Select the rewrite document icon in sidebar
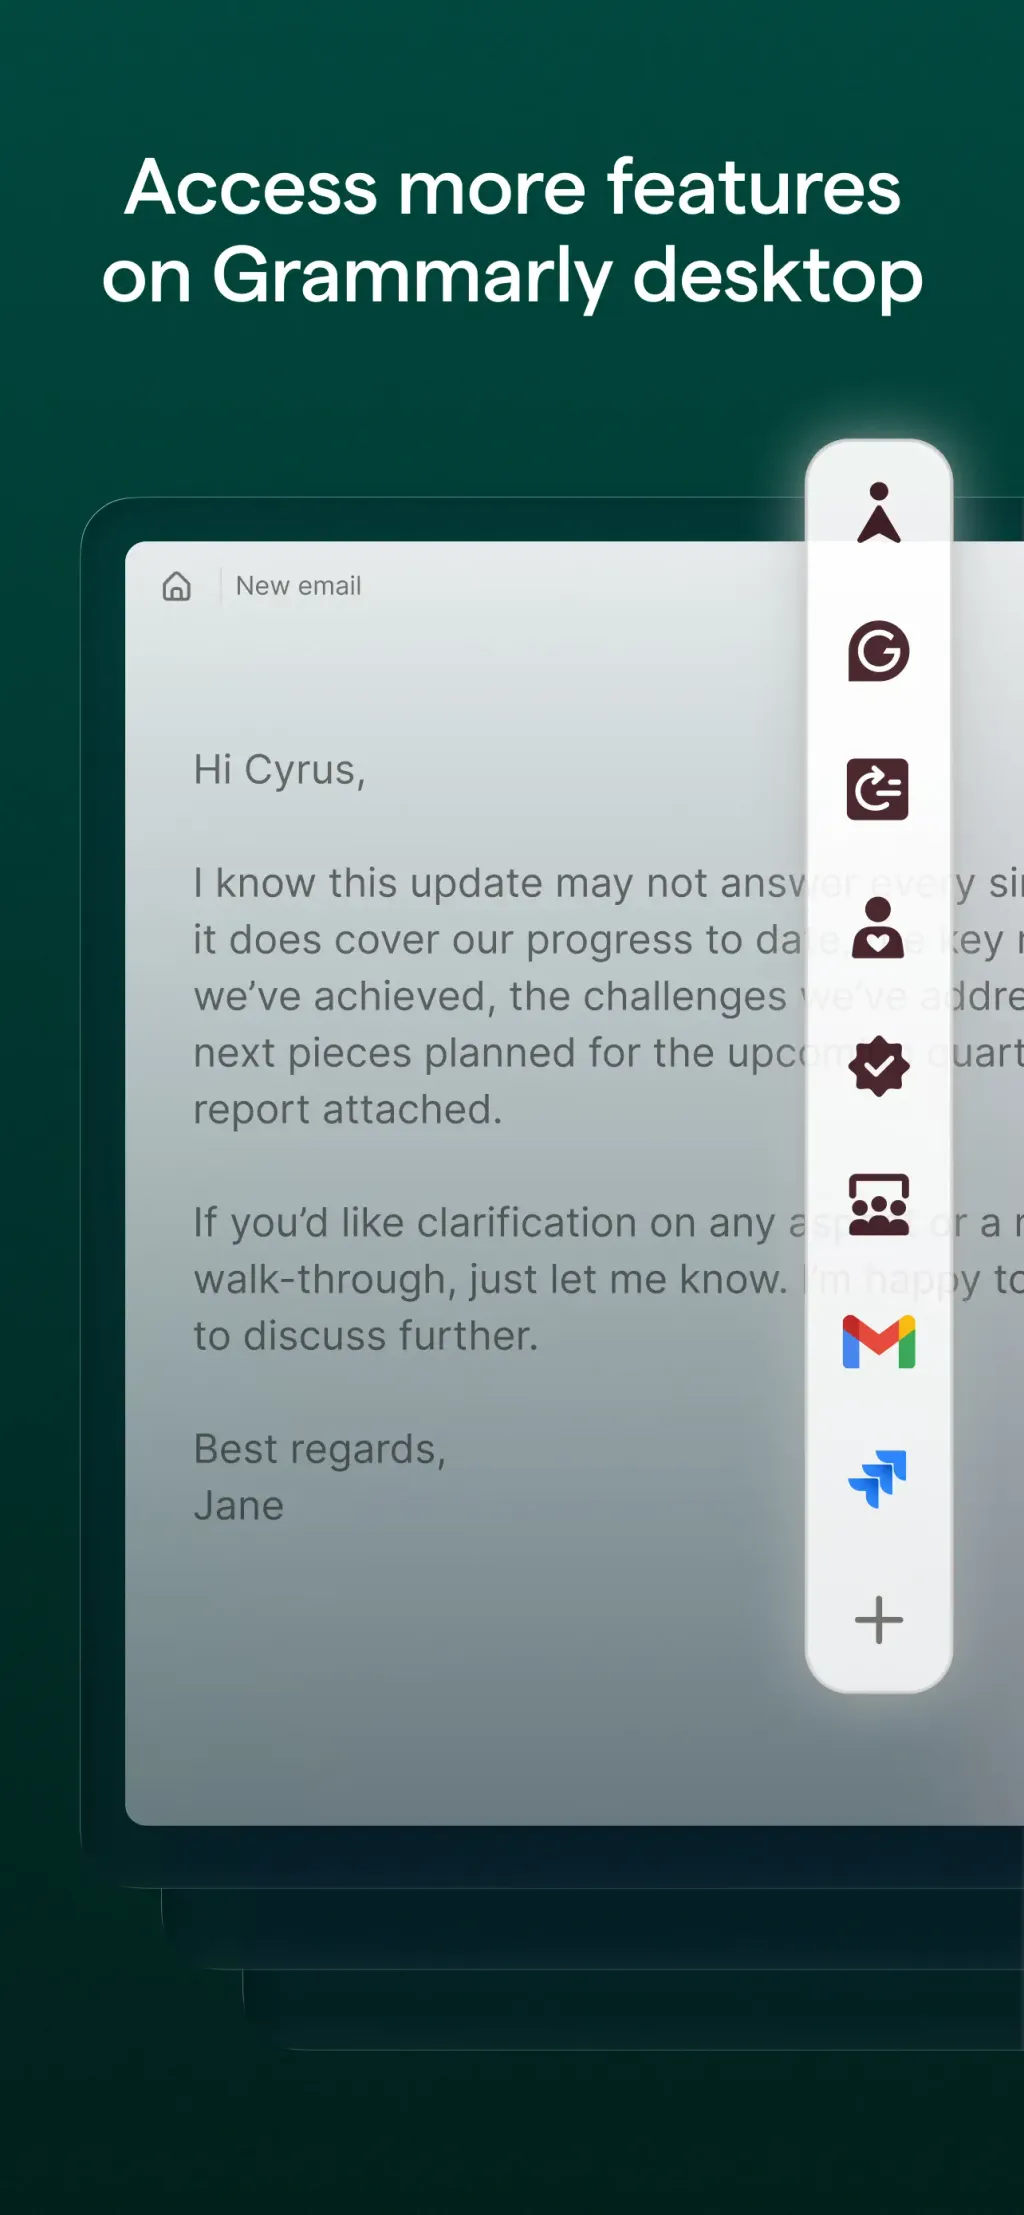1024x2215 pixels. click(878, 789)
